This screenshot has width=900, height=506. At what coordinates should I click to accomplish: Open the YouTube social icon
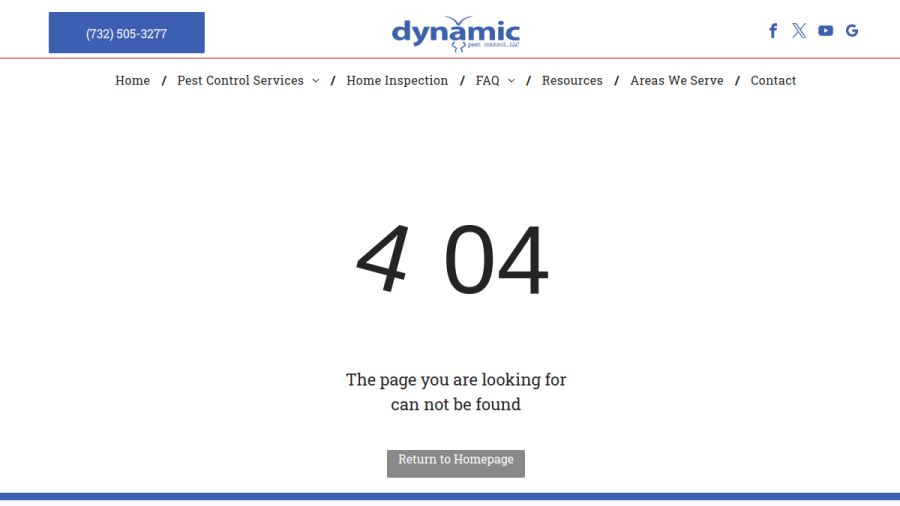tap(825, 31)
